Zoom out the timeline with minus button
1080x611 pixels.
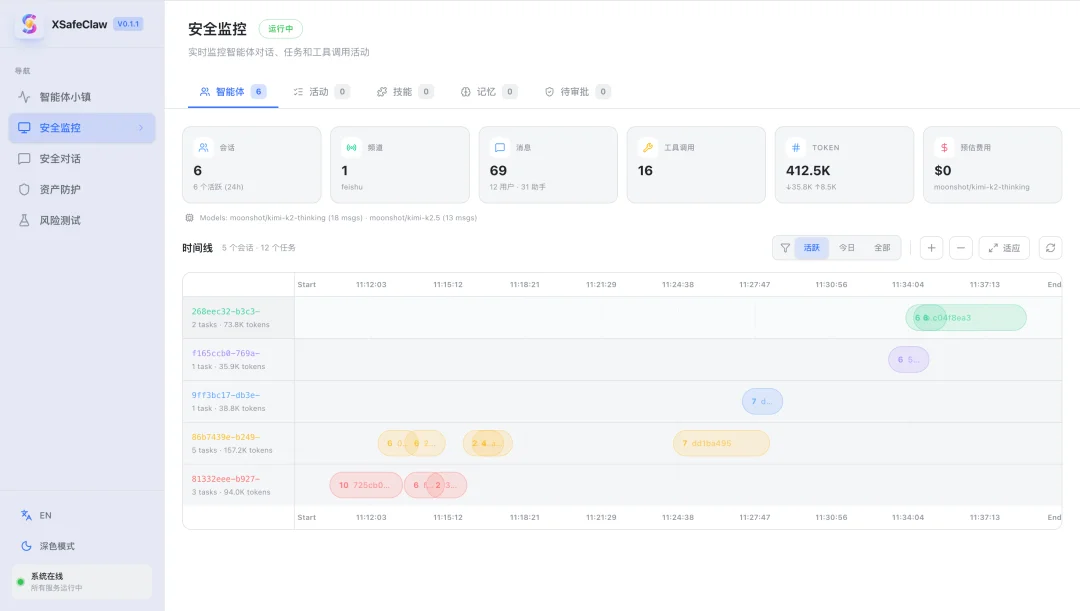(x=960, y=248)
